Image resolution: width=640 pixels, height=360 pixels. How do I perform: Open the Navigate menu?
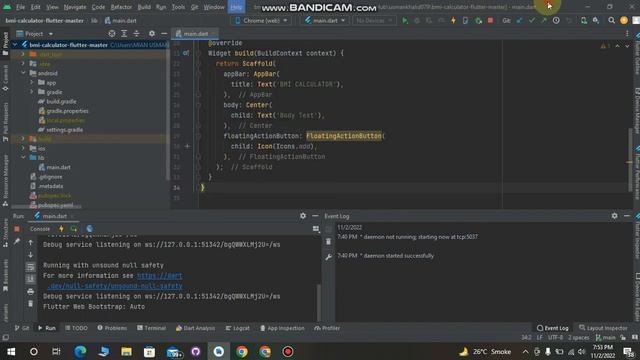75,7
